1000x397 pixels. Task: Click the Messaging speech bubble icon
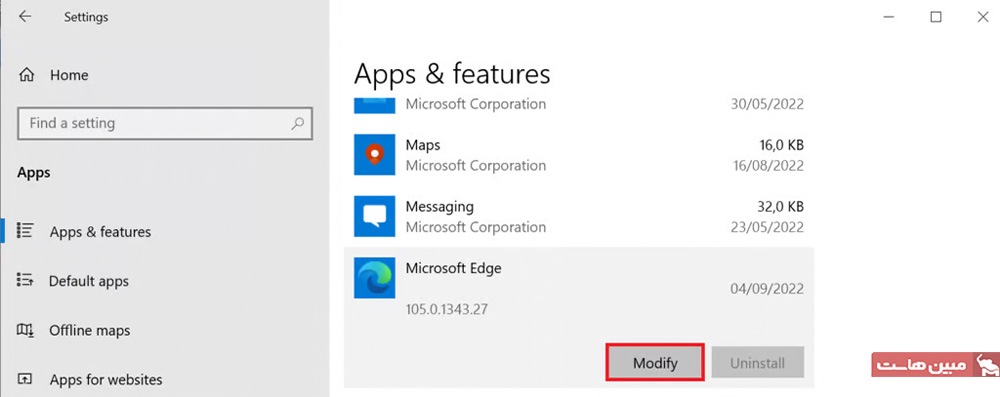click(x=374, y=216)
